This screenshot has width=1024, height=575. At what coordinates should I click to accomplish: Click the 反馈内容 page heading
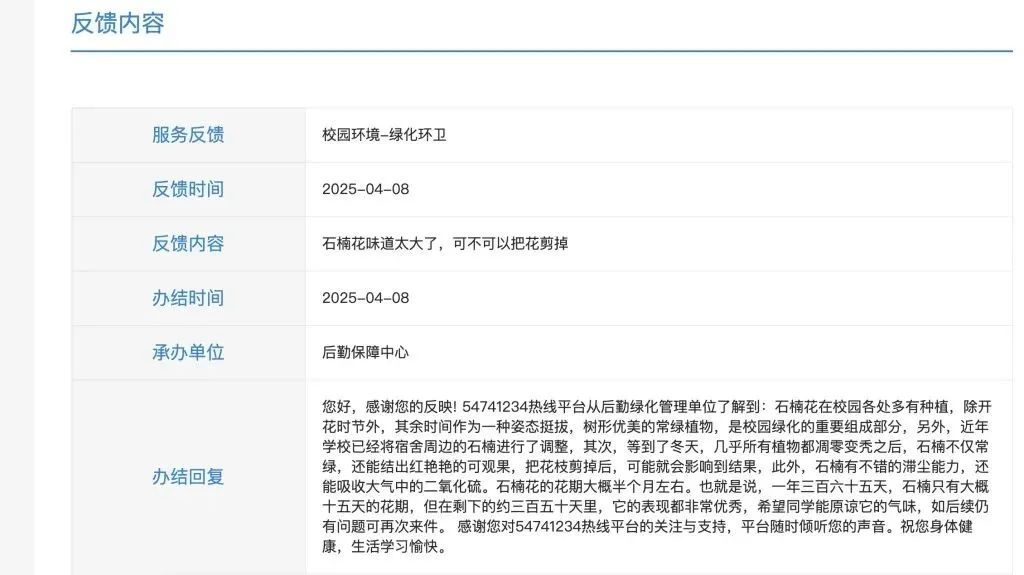[118, 24]
